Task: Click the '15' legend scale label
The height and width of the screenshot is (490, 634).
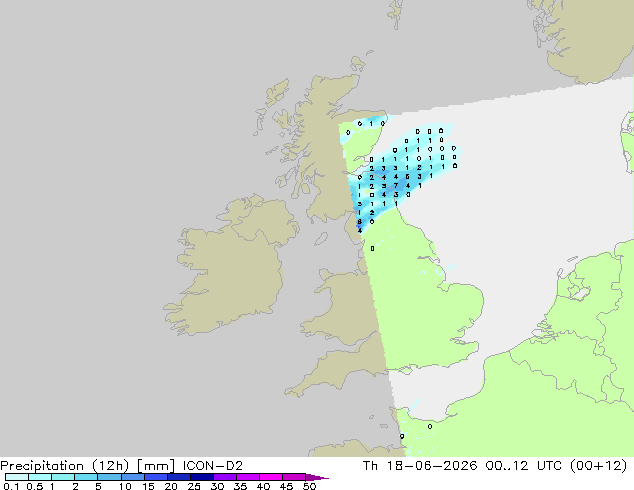Action: point(148,486)
